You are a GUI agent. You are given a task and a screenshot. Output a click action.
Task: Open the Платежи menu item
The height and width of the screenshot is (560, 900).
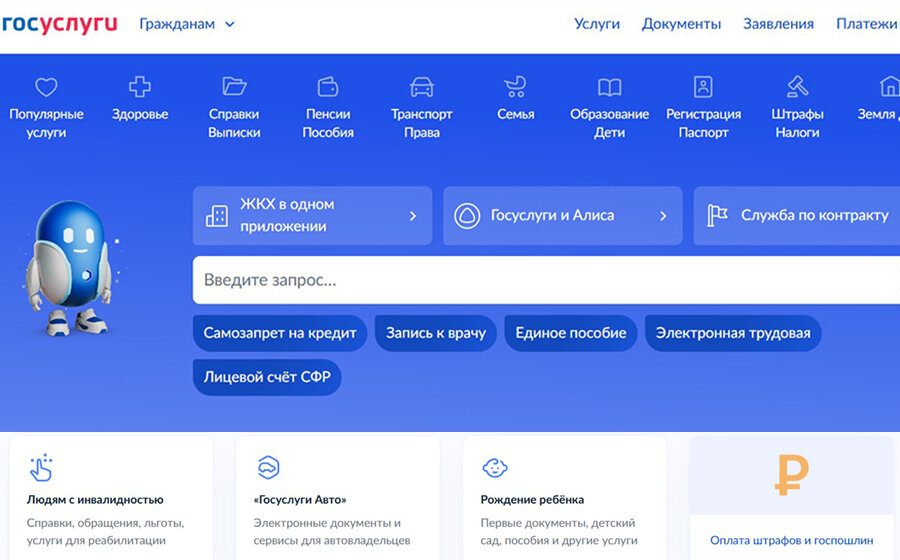coord(866,24)
